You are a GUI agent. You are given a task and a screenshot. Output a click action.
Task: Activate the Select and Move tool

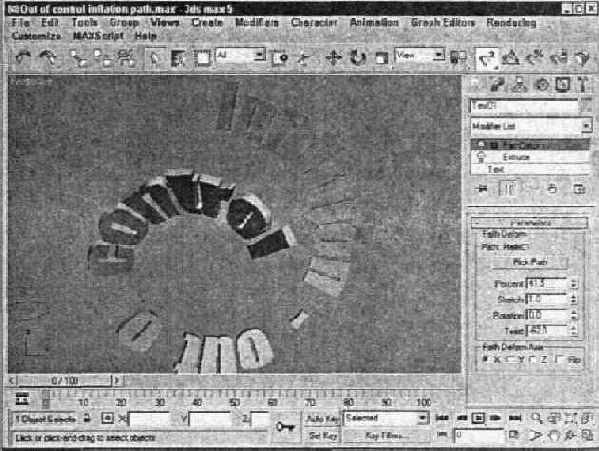(x=333, y=58)
